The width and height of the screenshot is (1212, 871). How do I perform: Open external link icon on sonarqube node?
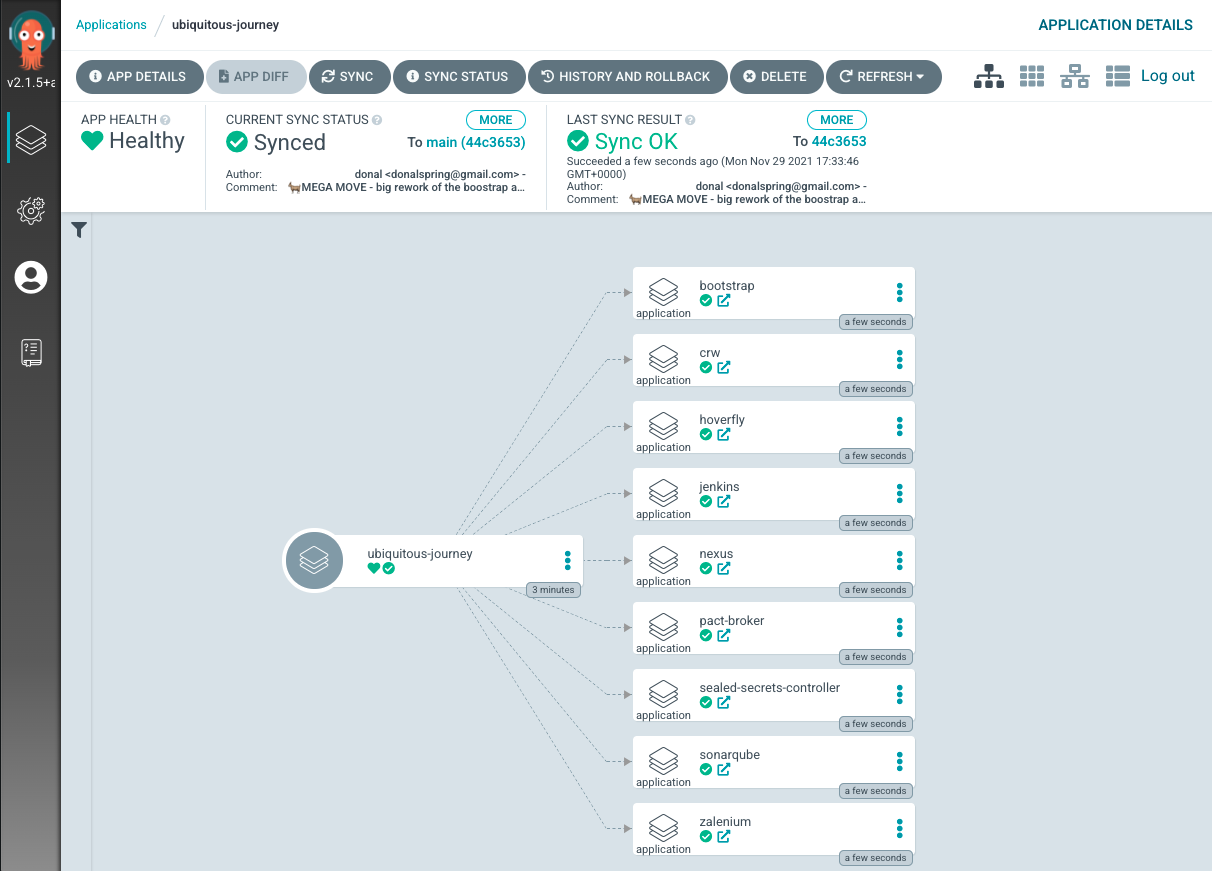pos(724,769)
